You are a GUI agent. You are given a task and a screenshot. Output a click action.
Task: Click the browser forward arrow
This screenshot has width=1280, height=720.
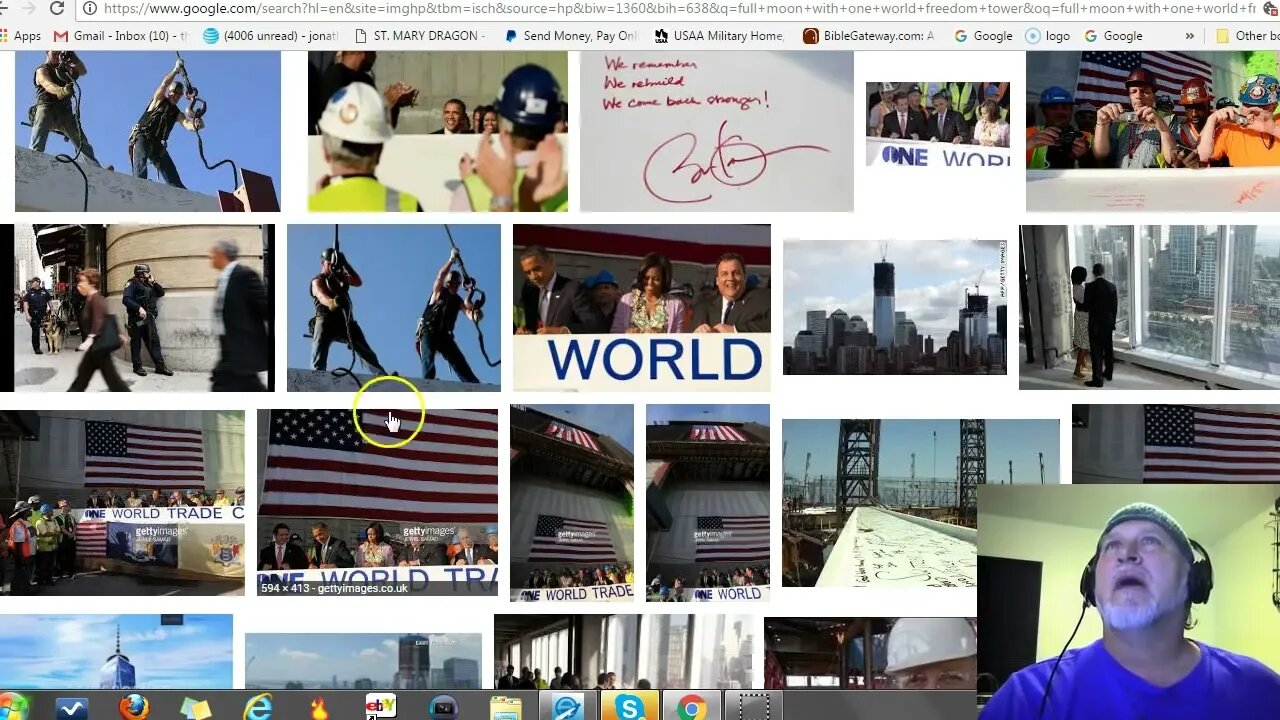tap(27, 8)
